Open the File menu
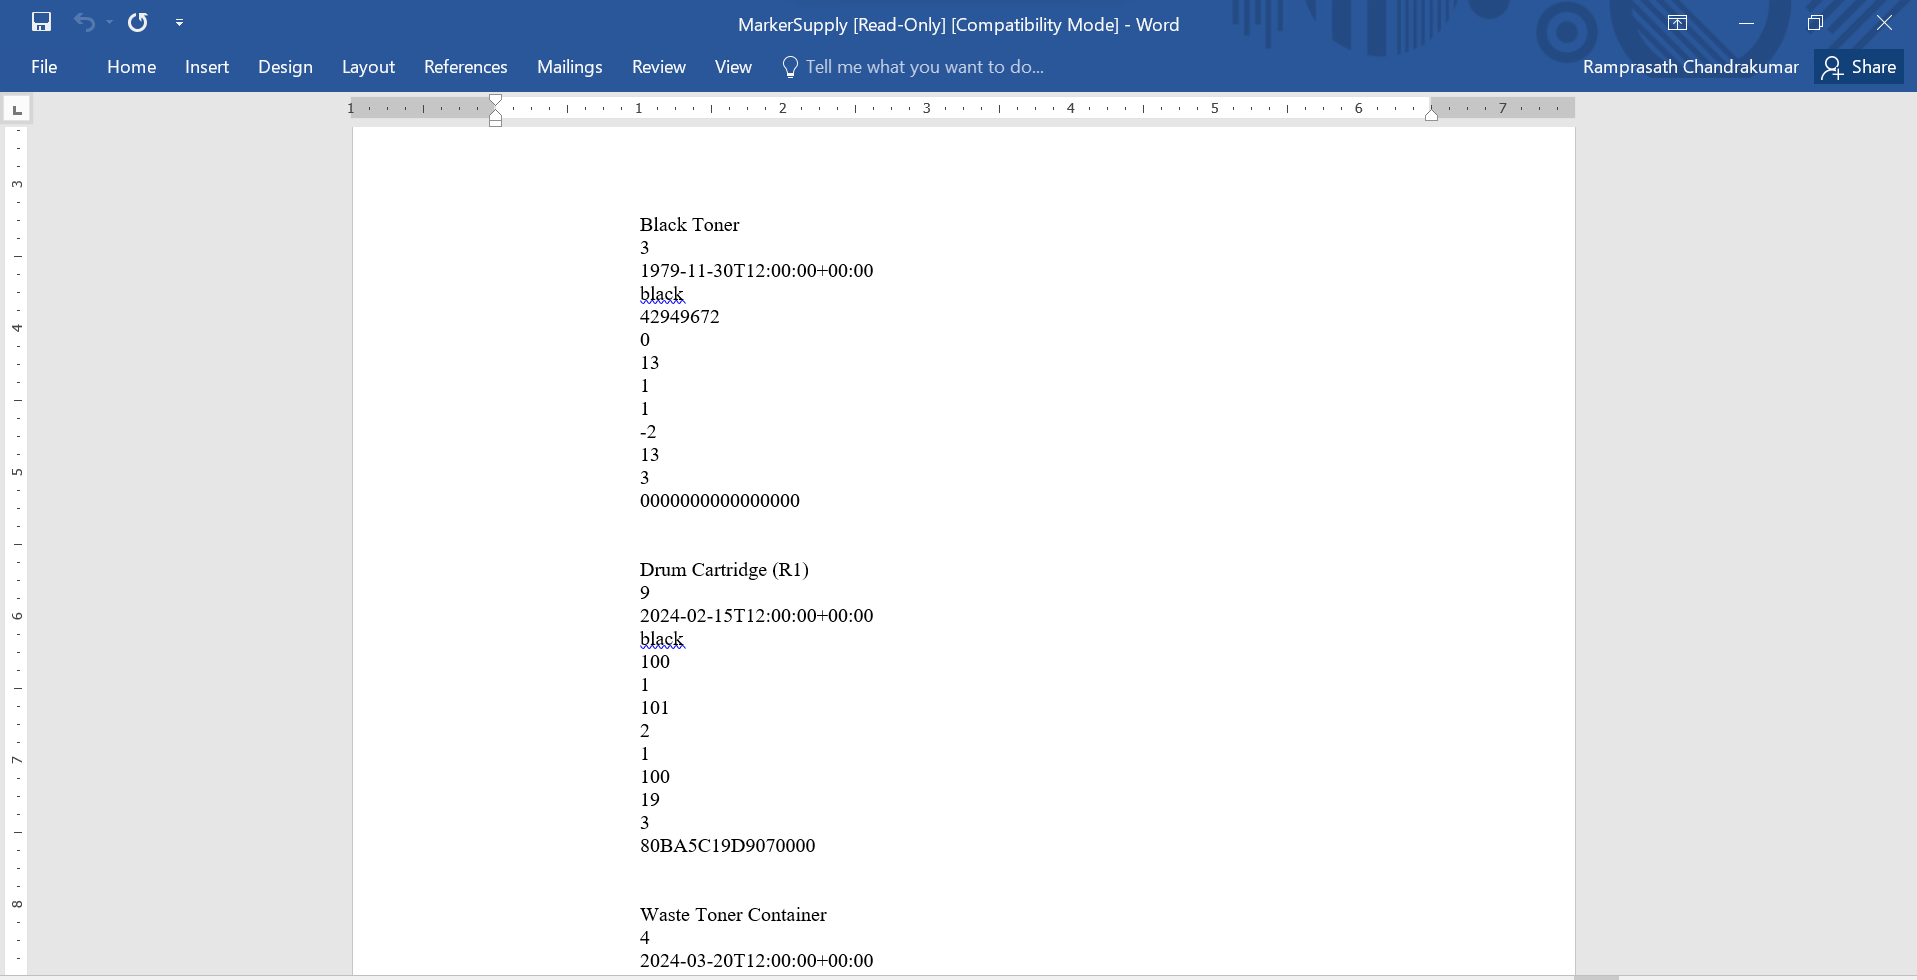The image size is (1917, 980). pos(44,67)
